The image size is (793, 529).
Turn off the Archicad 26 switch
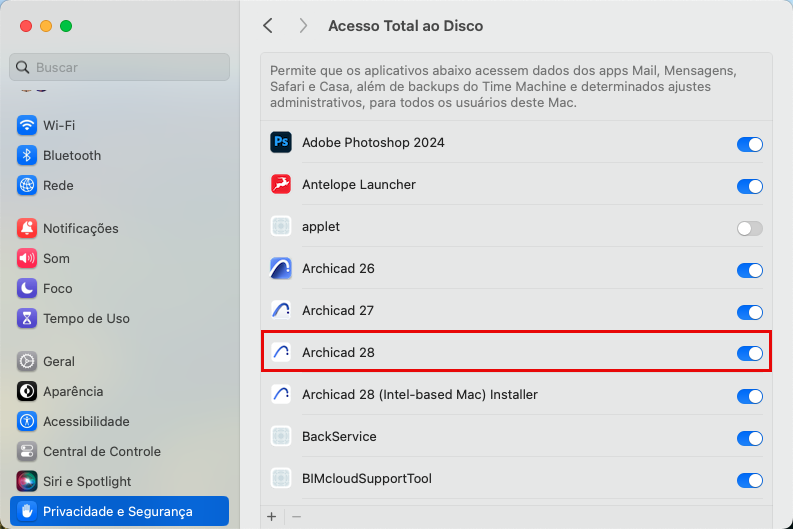(750, 270)
